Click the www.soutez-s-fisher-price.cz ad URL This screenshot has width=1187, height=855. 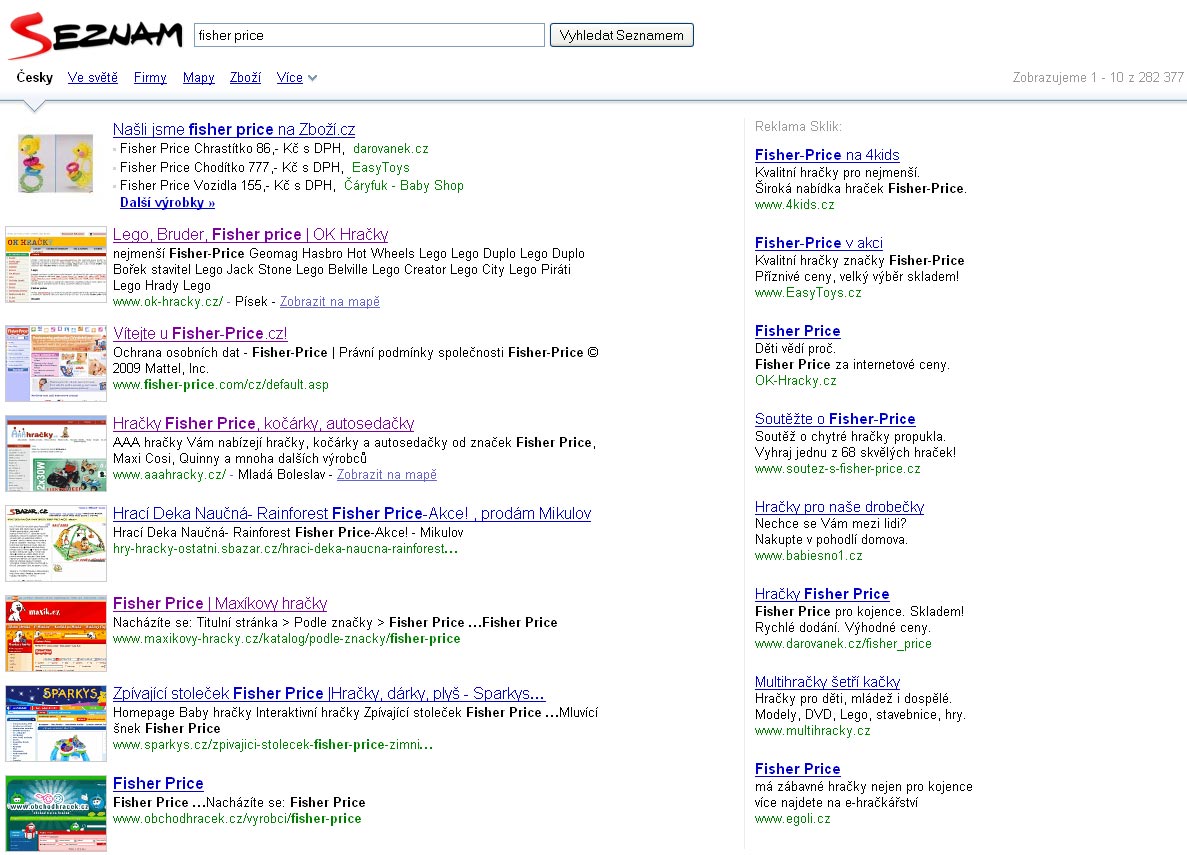pyautogui.click(x=837, y=469)
